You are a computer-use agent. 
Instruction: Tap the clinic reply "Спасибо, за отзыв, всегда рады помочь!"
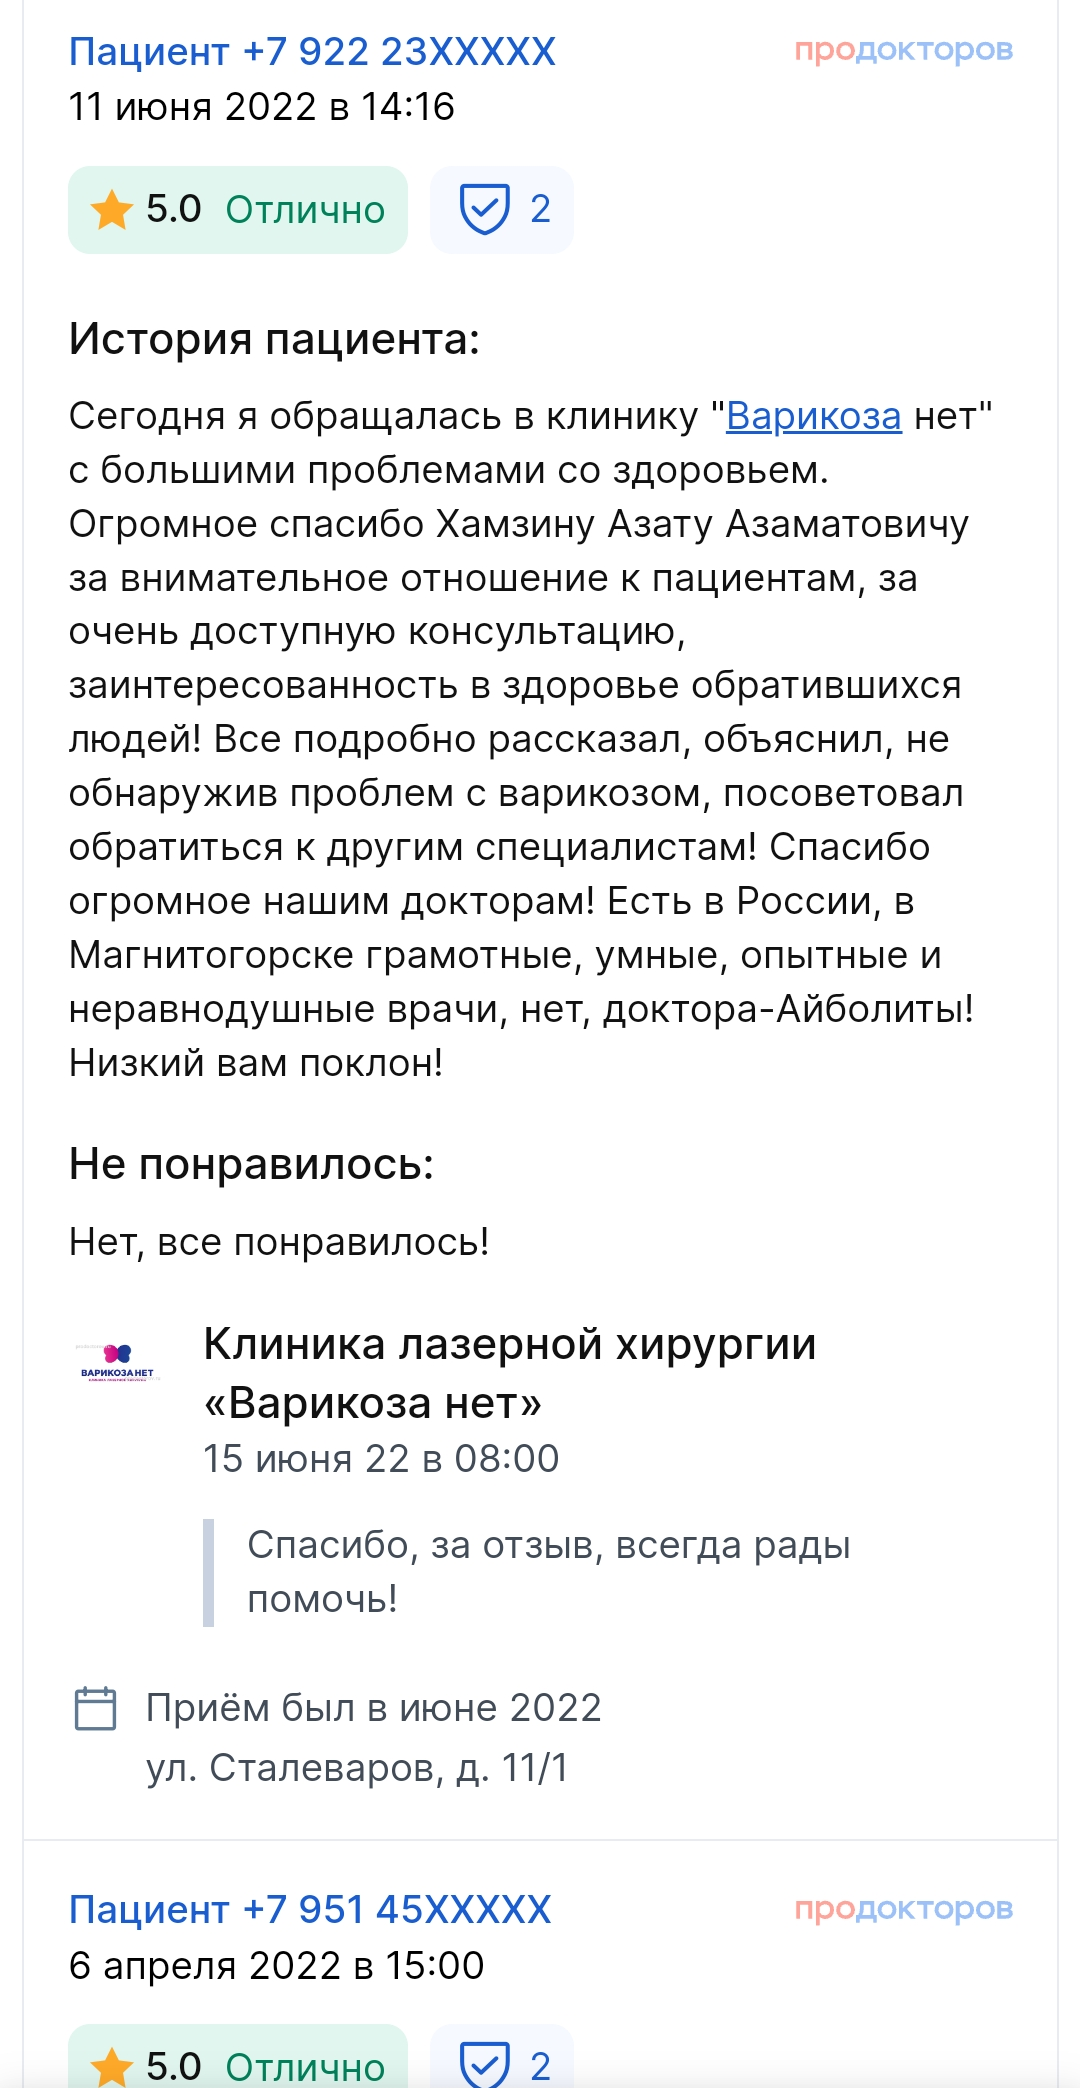pos(548,1572)
